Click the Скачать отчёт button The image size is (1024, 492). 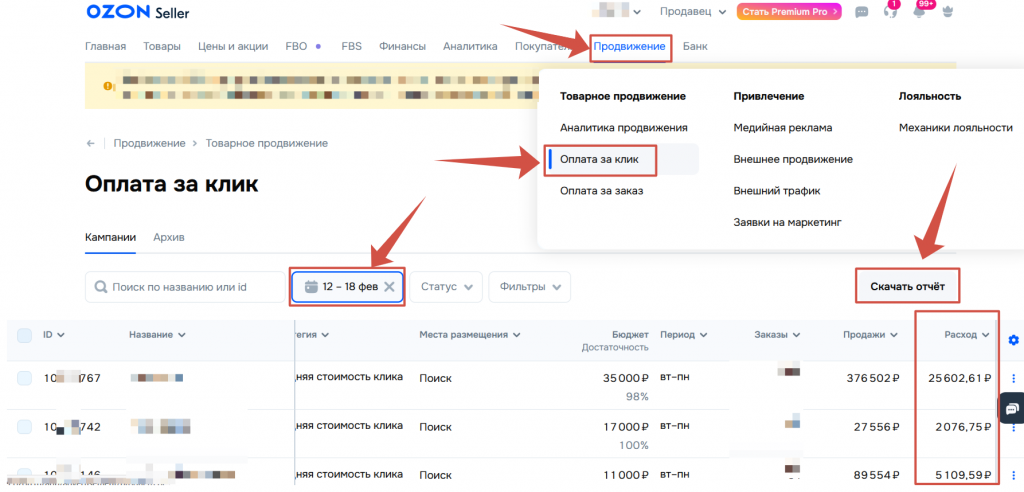tap(907, 287)
